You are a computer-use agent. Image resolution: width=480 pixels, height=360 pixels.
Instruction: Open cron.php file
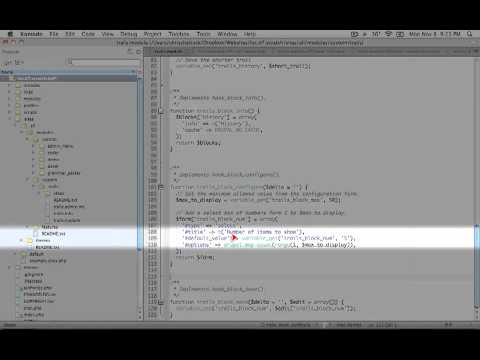(x=33, y=308)
